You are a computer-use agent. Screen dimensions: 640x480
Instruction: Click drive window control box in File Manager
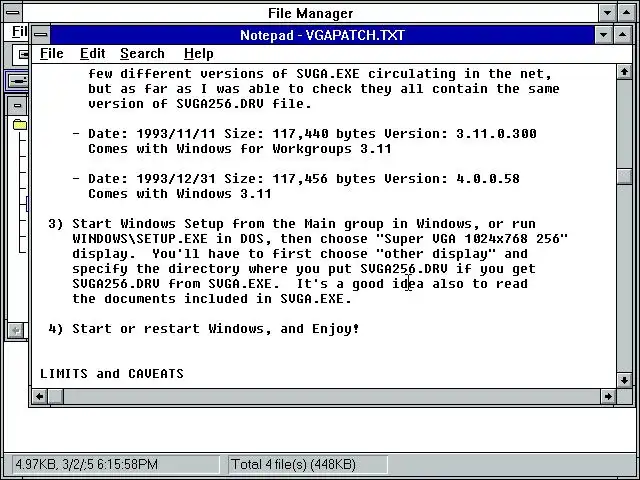tap(17, 106)
